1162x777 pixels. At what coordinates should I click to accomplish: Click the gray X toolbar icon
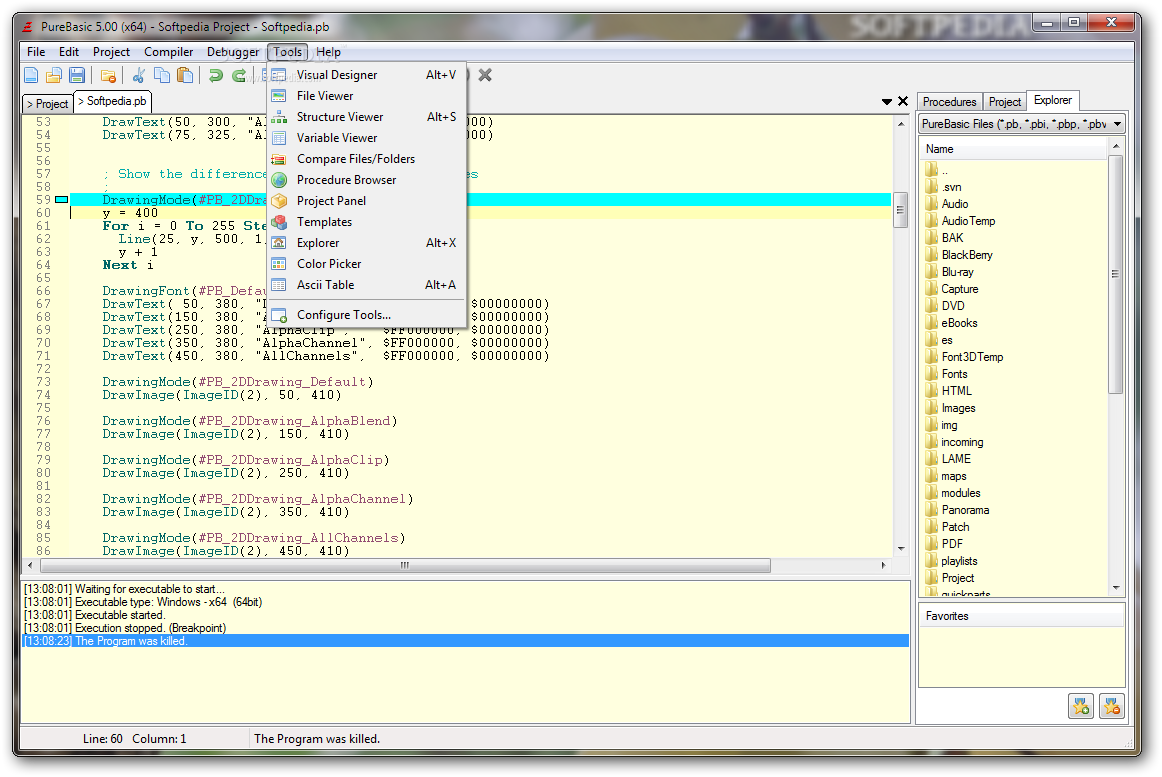485,75
